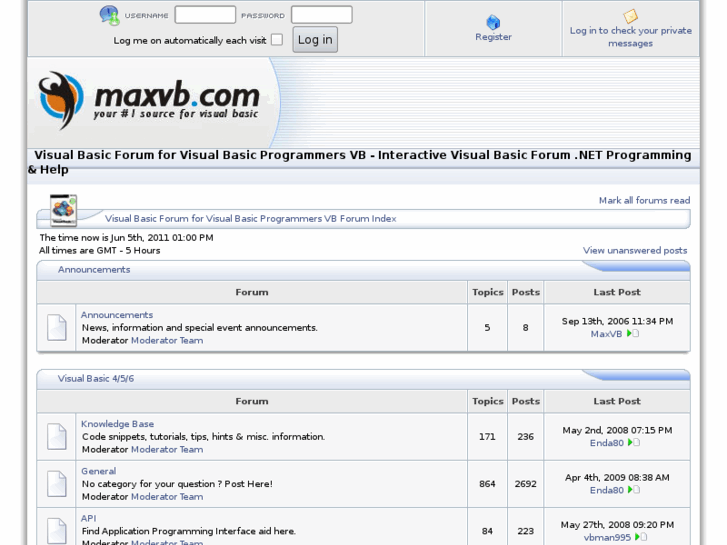
Task: Open View unanswered posts link
Action: click(x=635, y=250)
